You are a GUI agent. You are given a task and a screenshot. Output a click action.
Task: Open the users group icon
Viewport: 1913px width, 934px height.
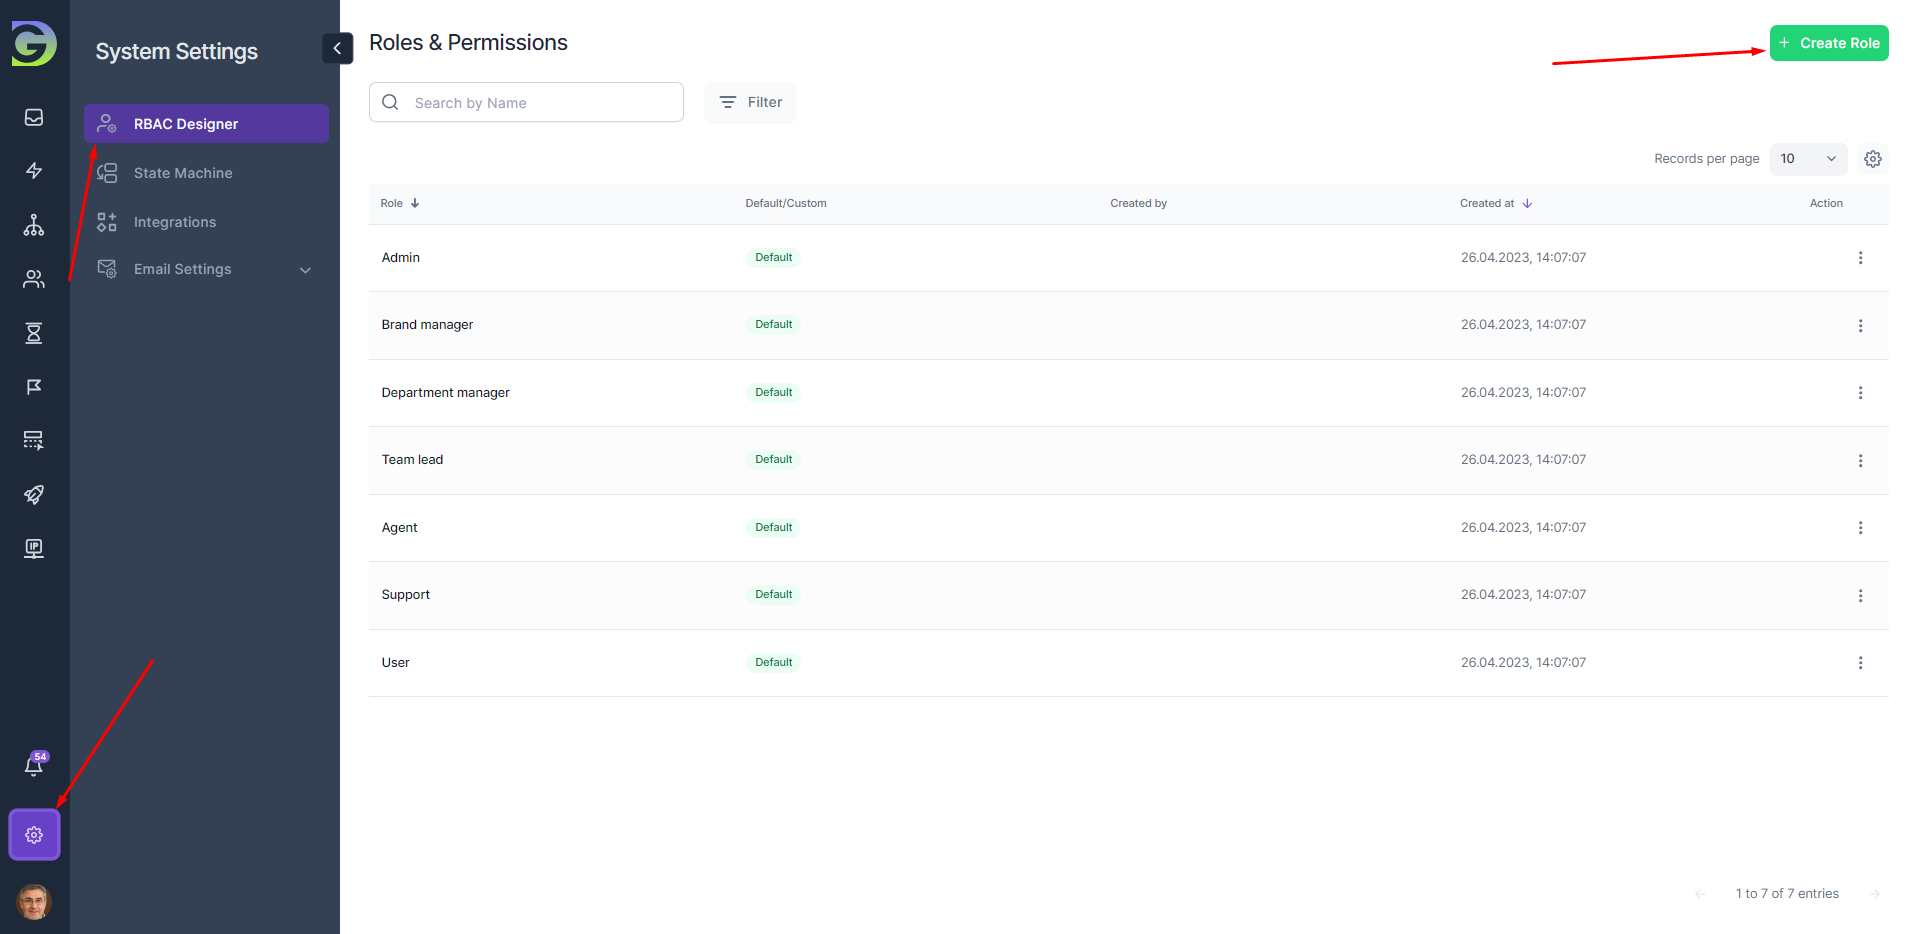point(34,279)
